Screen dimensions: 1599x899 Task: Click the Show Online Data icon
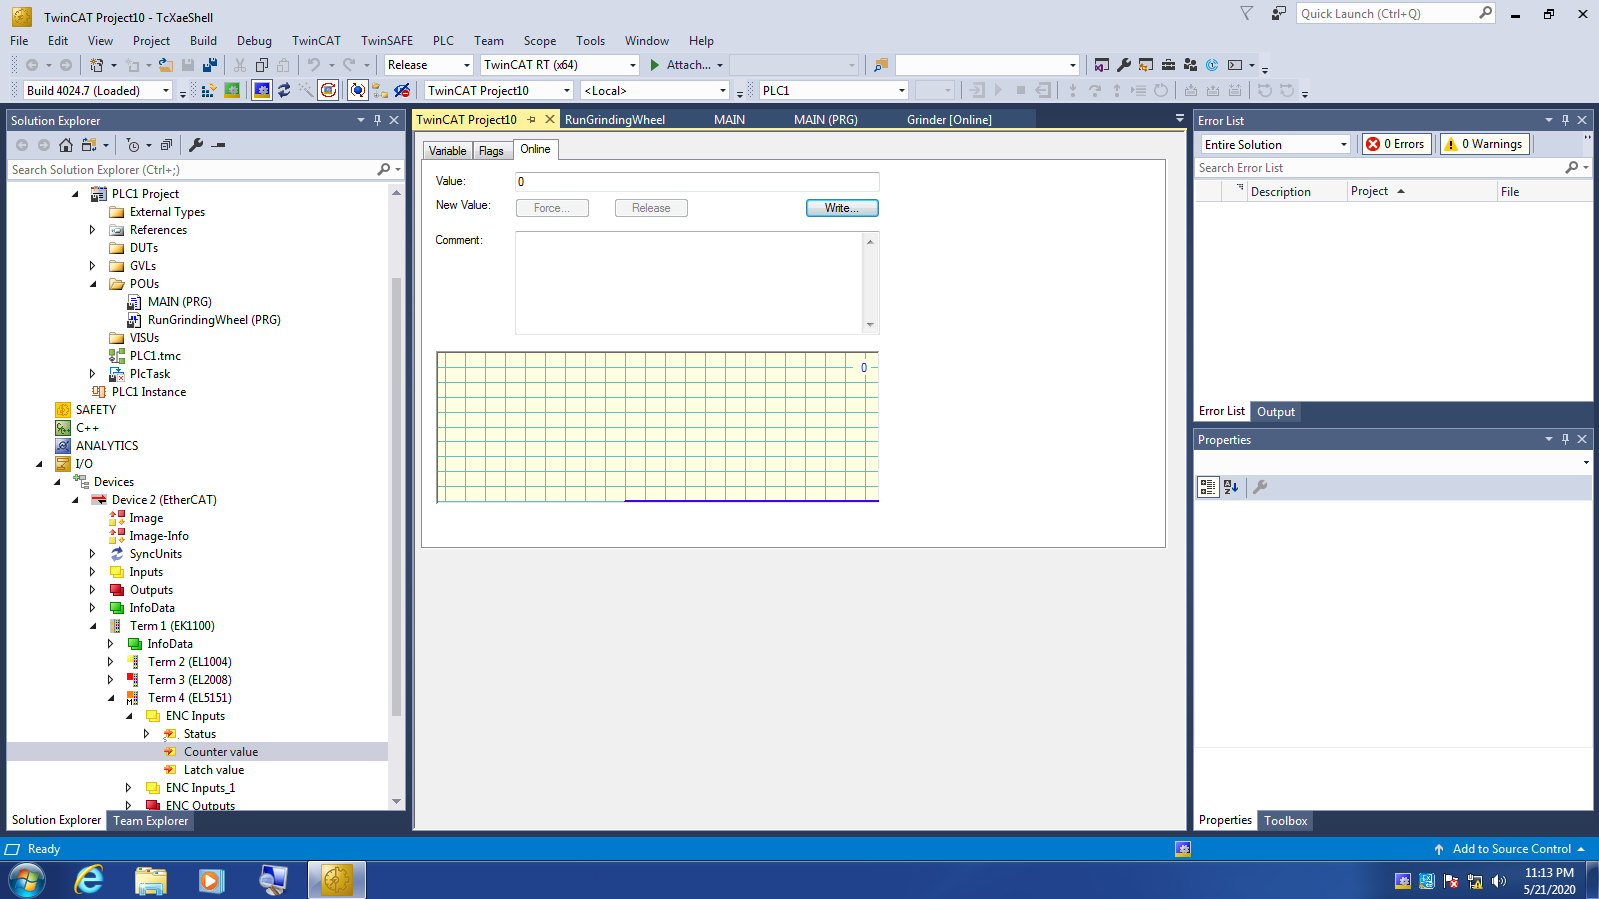tap(358, 90)
